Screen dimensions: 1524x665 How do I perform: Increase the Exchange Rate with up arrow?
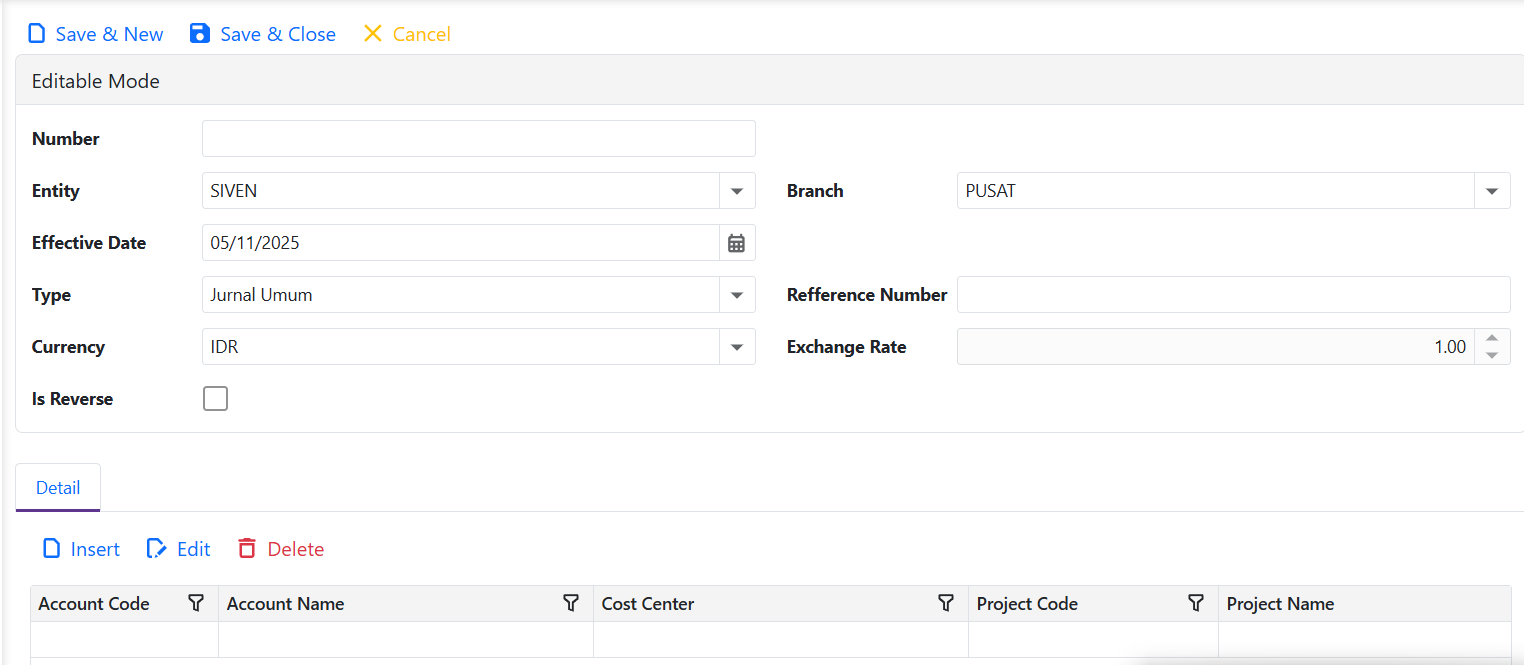coord(1492,338)
